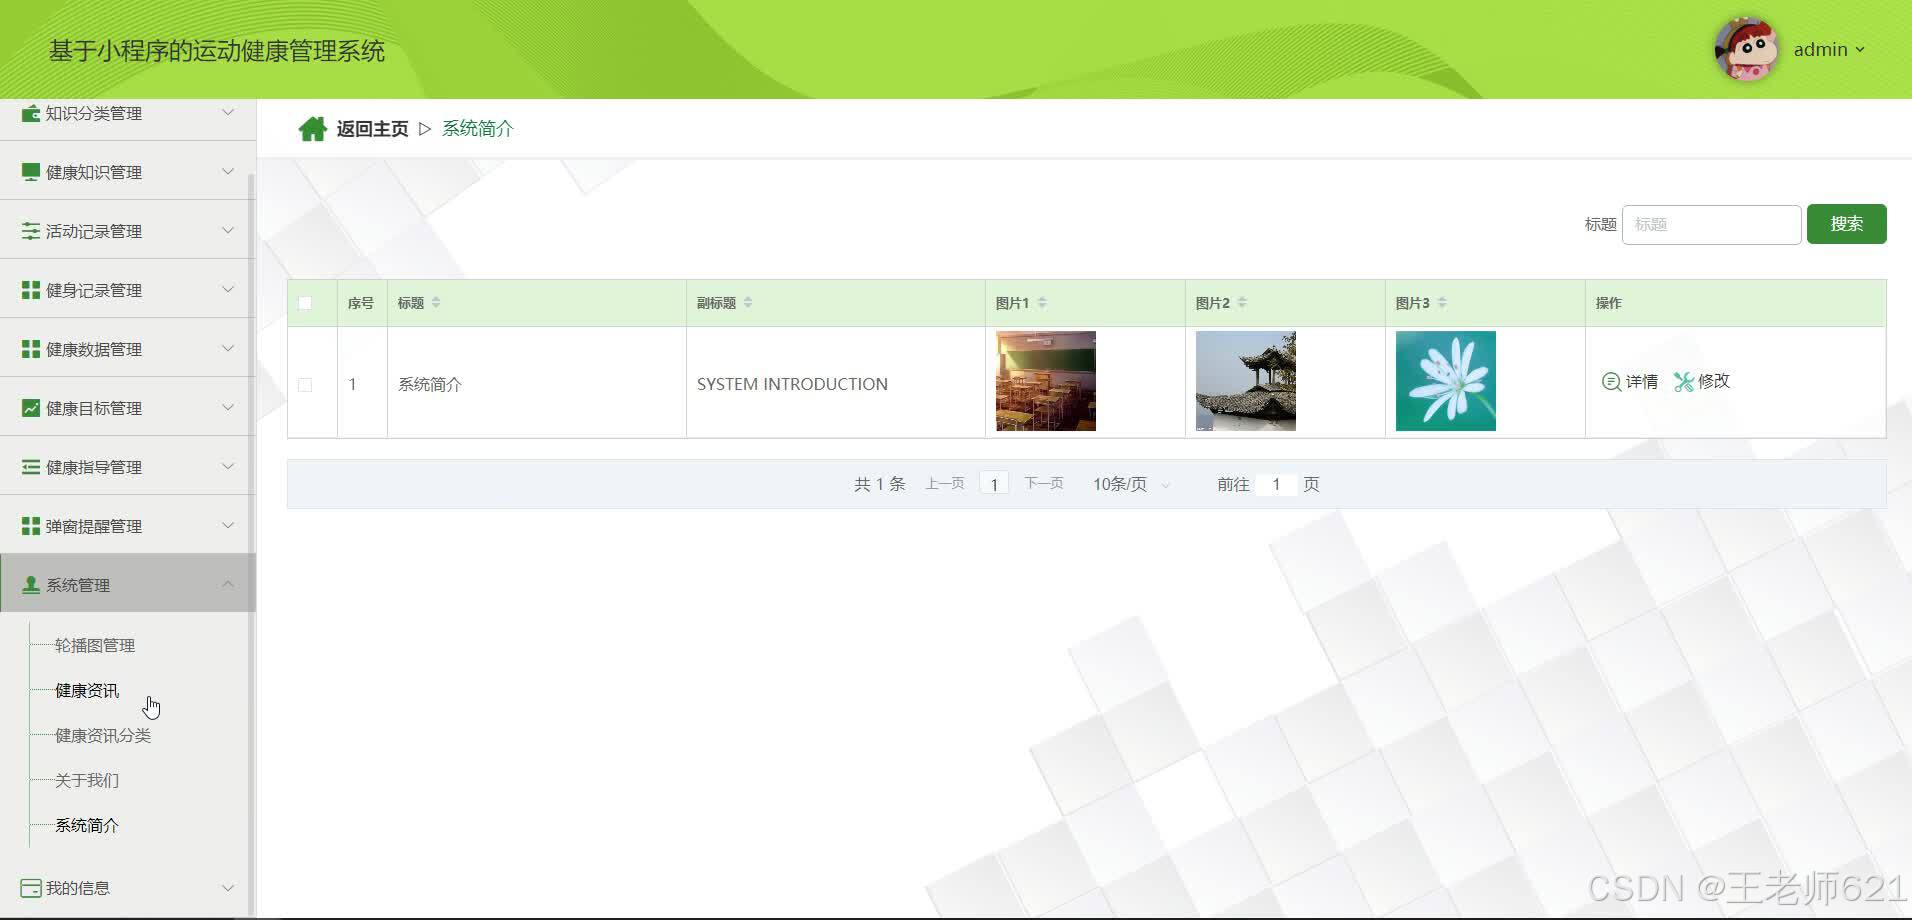Open 关于我们 submenu item

point(87,781)
